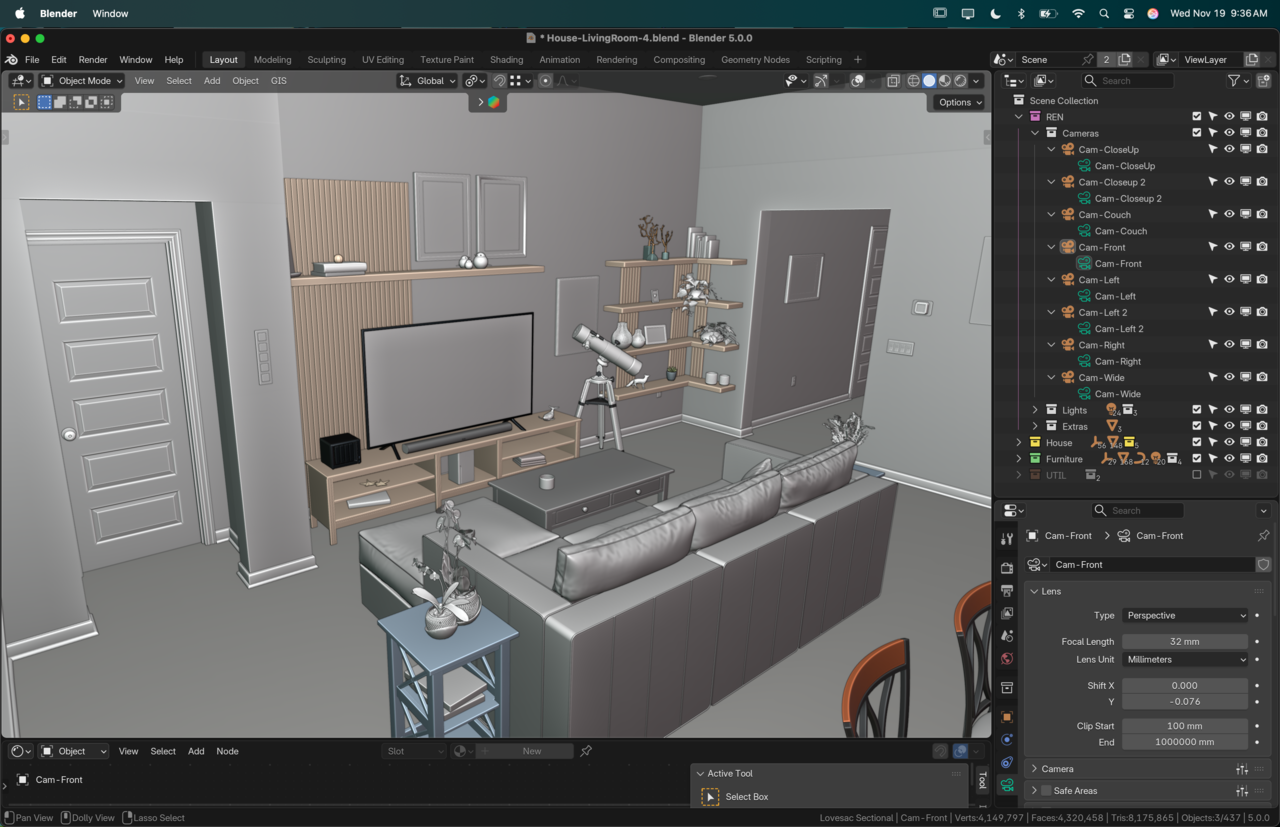1280x827 pixels.
Task: Switch to the Shading workspace tab
Action: (506, 60)
